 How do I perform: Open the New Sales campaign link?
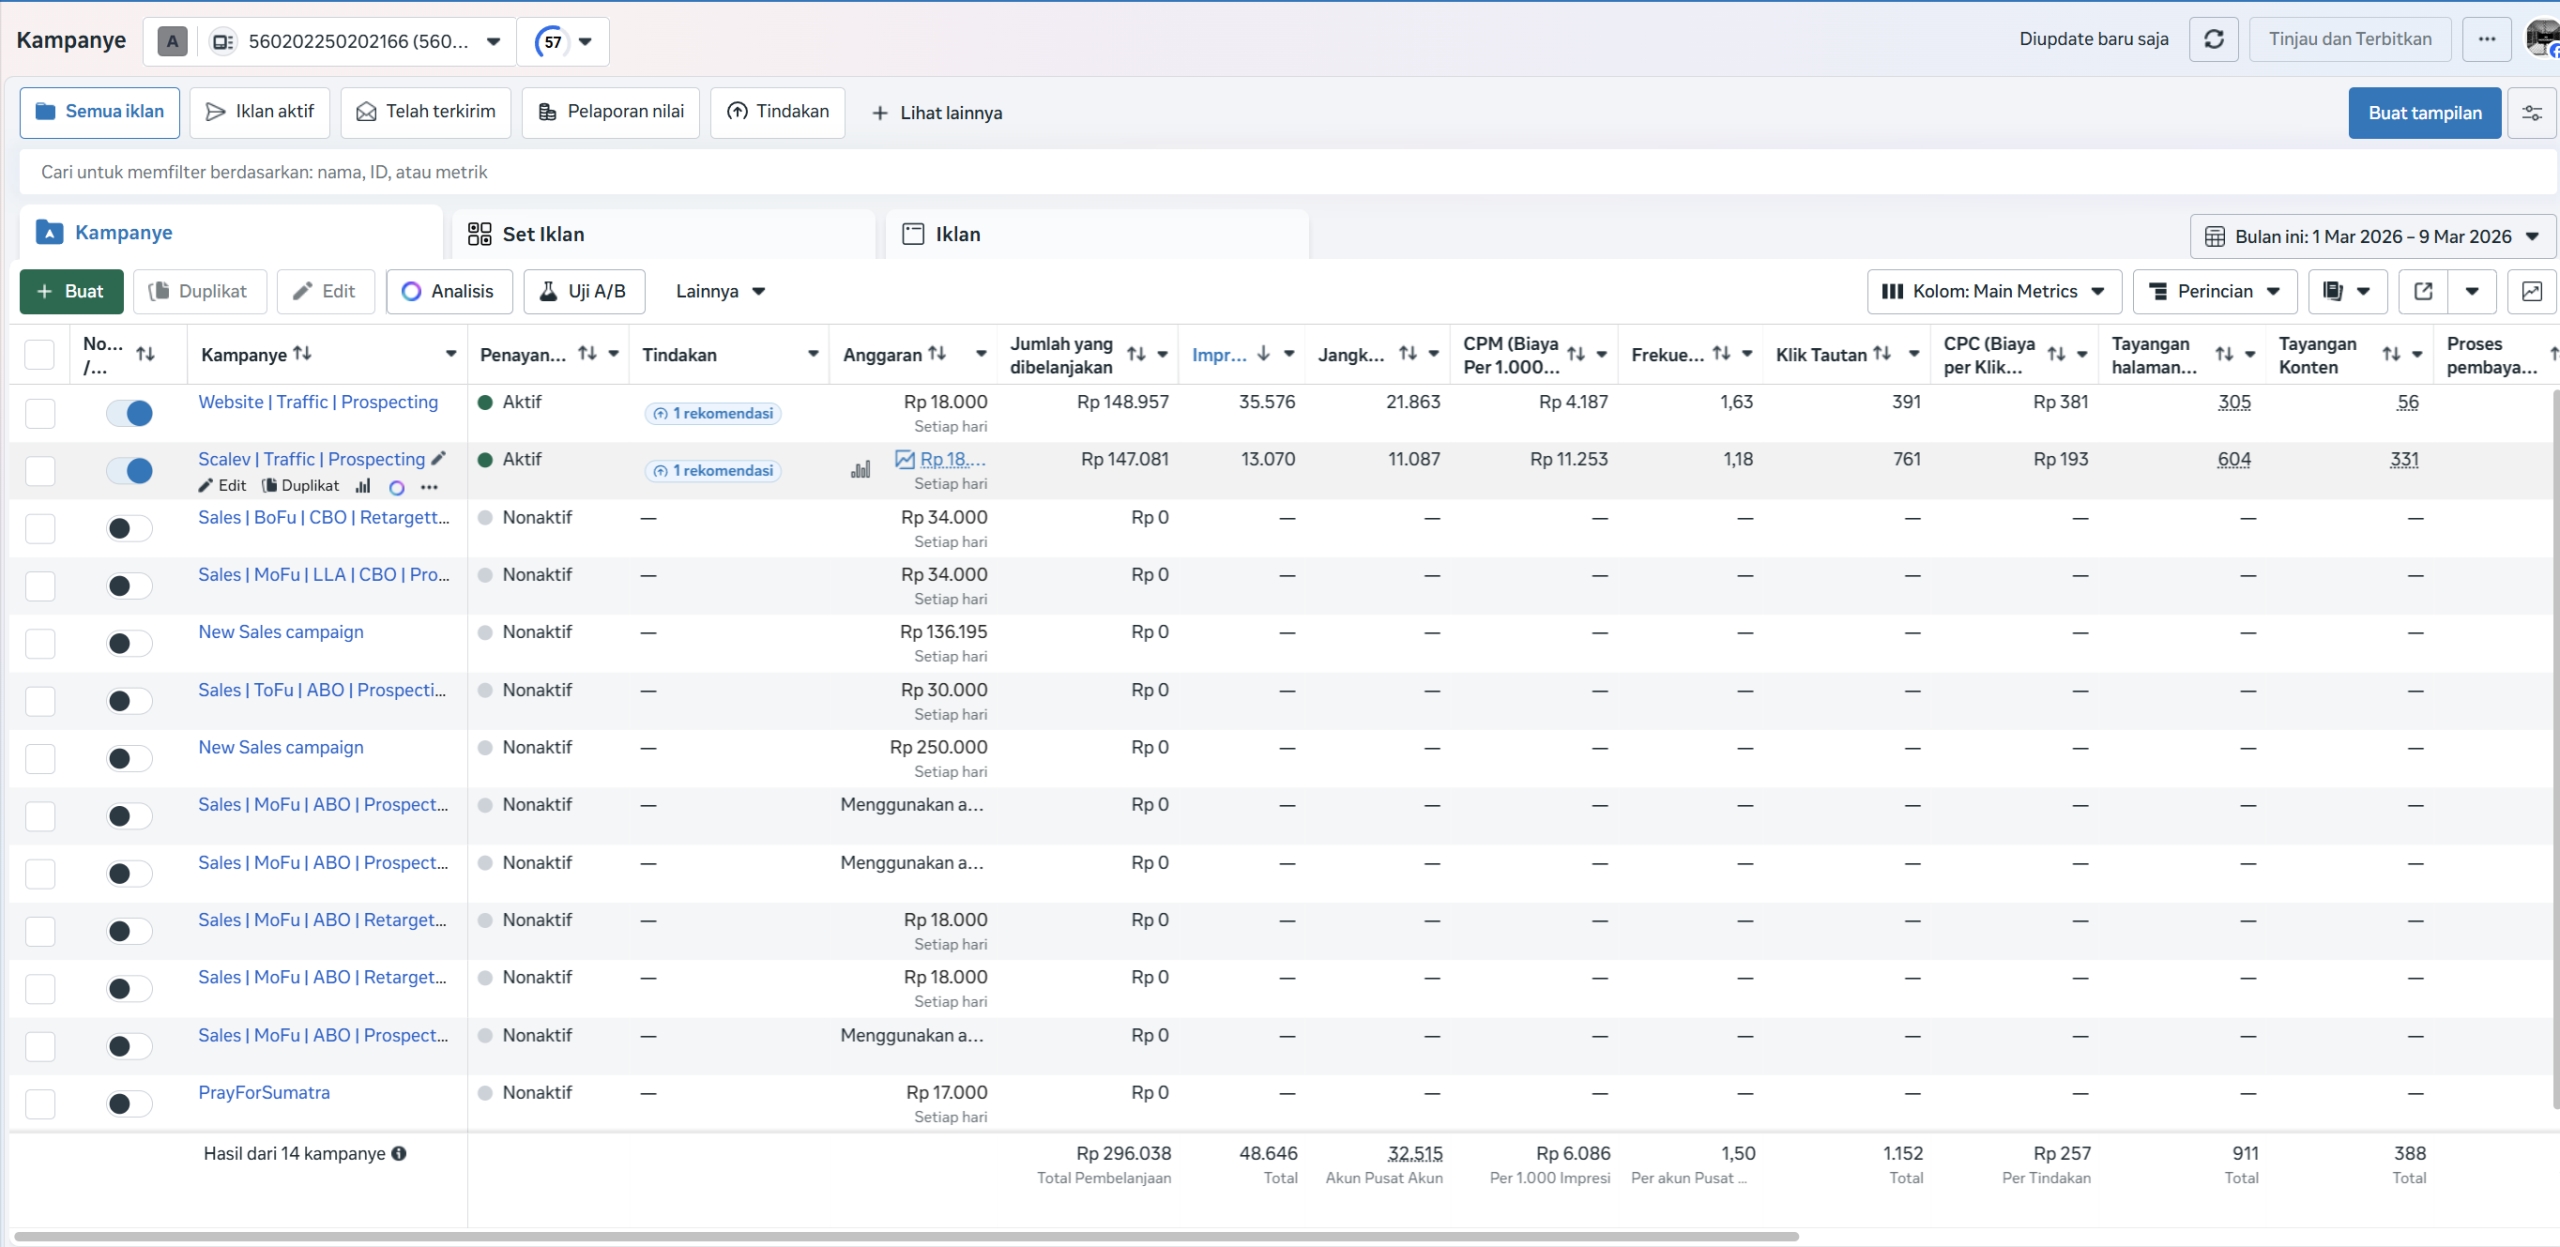point(281,632)
